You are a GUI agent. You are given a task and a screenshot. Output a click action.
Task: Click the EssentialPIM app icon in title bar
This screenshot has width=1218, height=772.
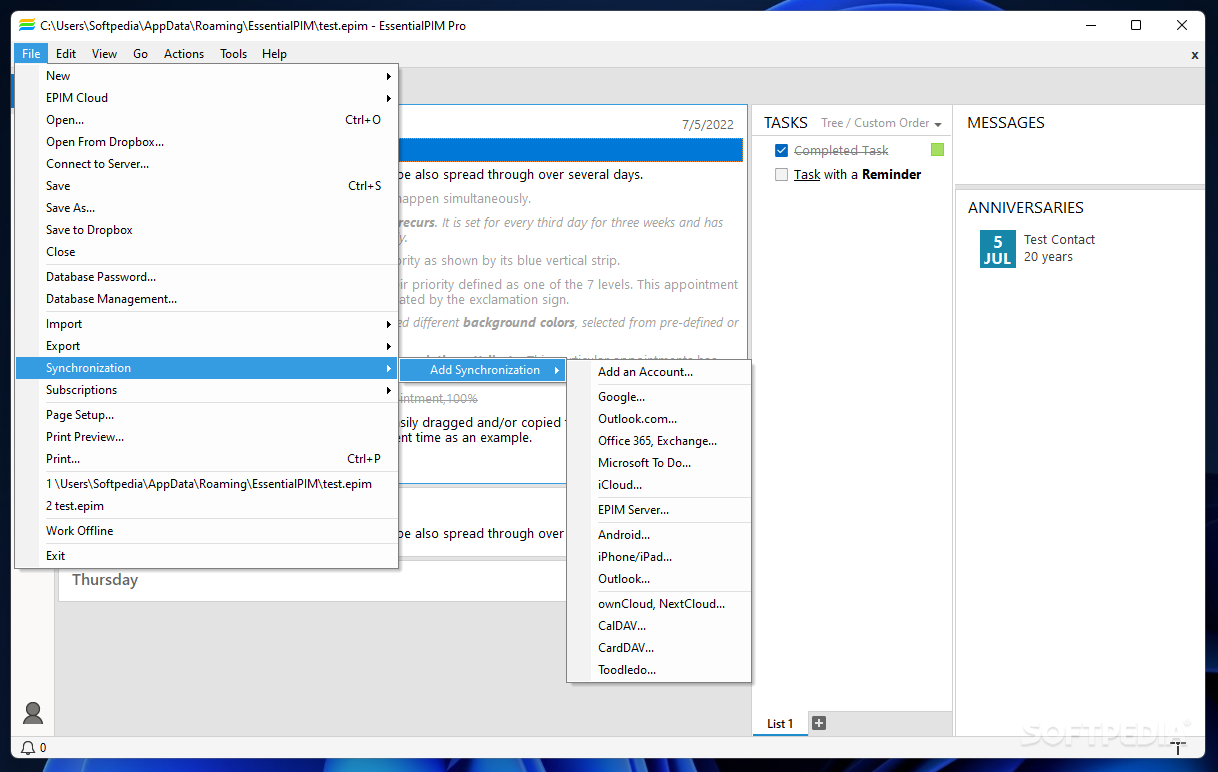pyautogui.click(x=27, y=25)
